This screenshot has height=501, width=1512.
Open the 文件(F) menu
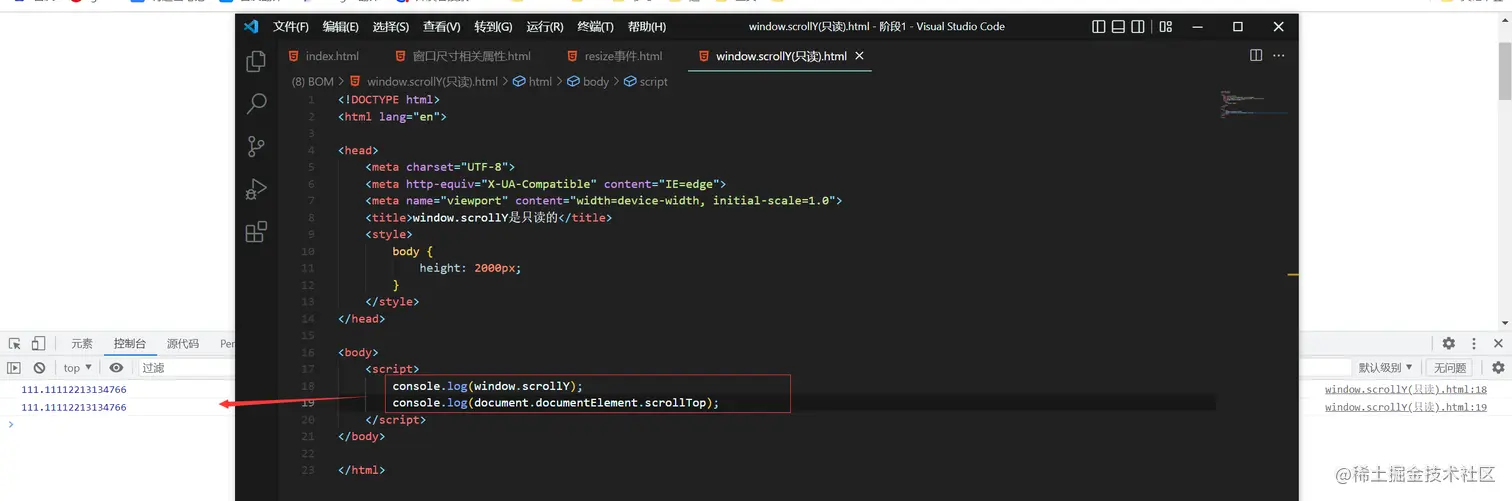(291, 27)
